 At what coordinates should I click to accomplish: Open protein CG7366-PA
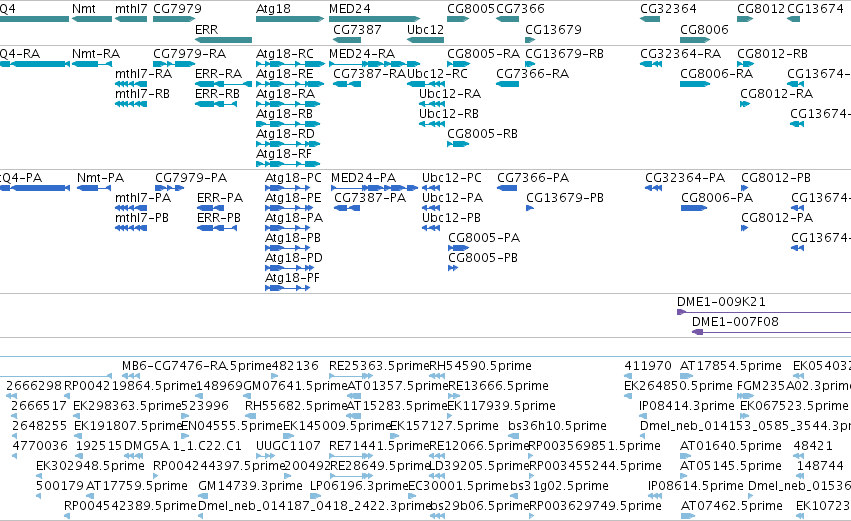pos(507,188)
